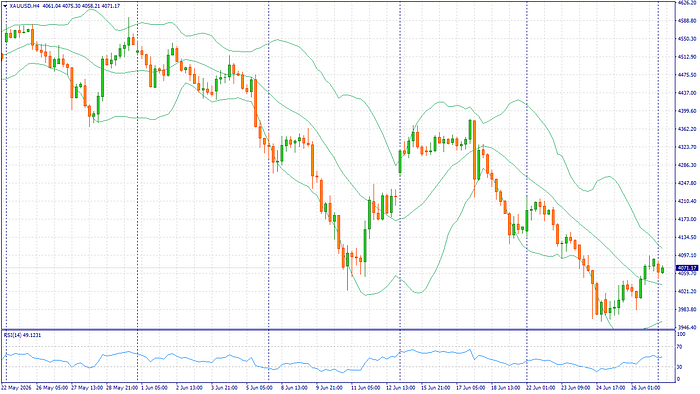This screenshot has width=700, height=394.
Task: Click the 26 May 05:00 time label
Action: click(x=52, y=388)
